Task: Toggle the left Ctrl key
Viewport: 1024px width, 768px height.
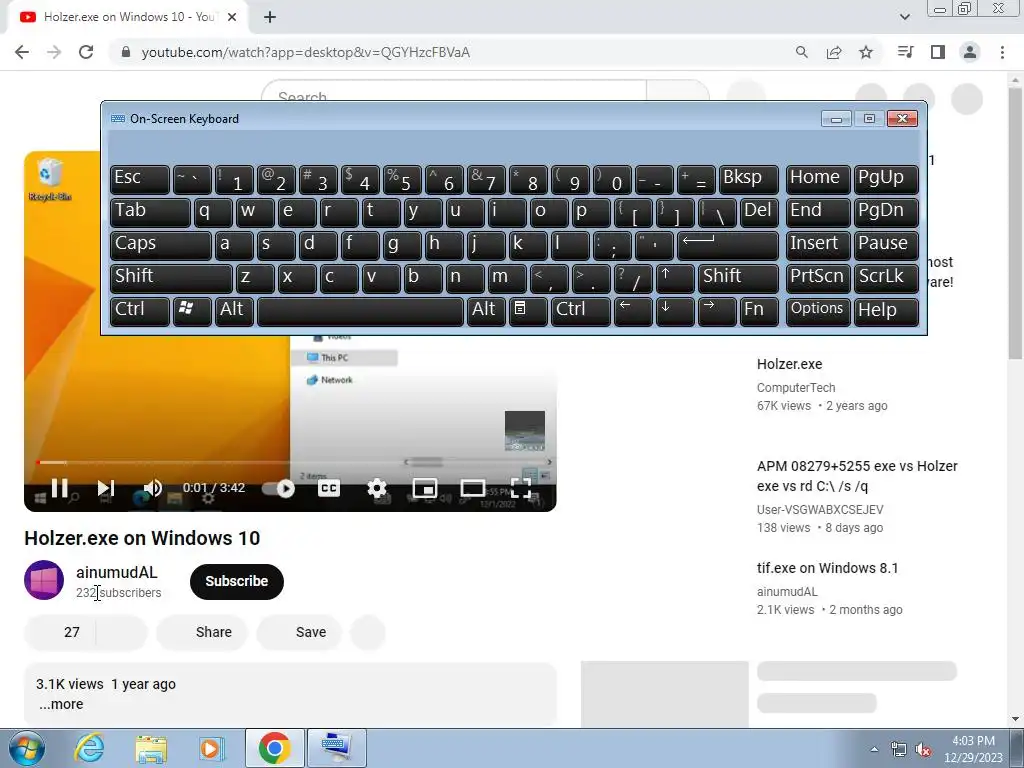Action: click(x=140, y=312)
